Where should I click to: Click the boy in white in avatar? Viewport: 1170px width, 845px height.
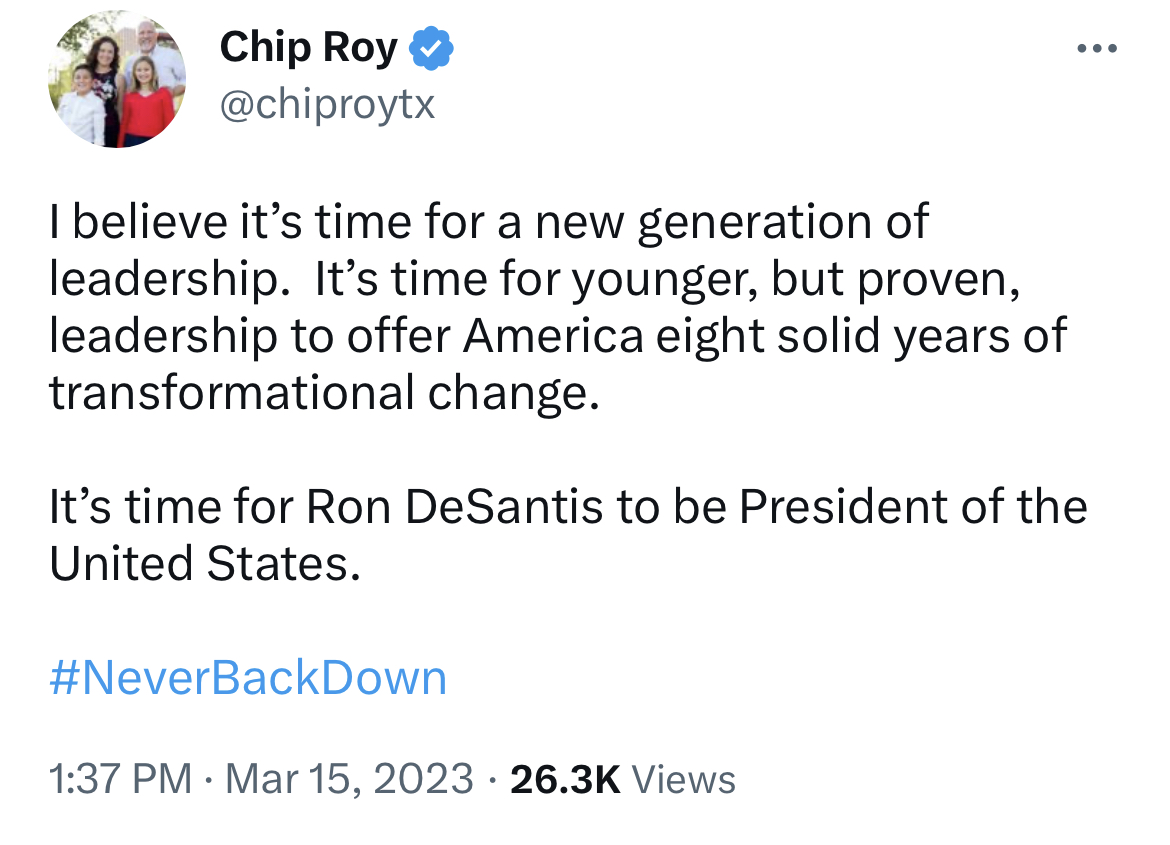(x=81, y=106)
